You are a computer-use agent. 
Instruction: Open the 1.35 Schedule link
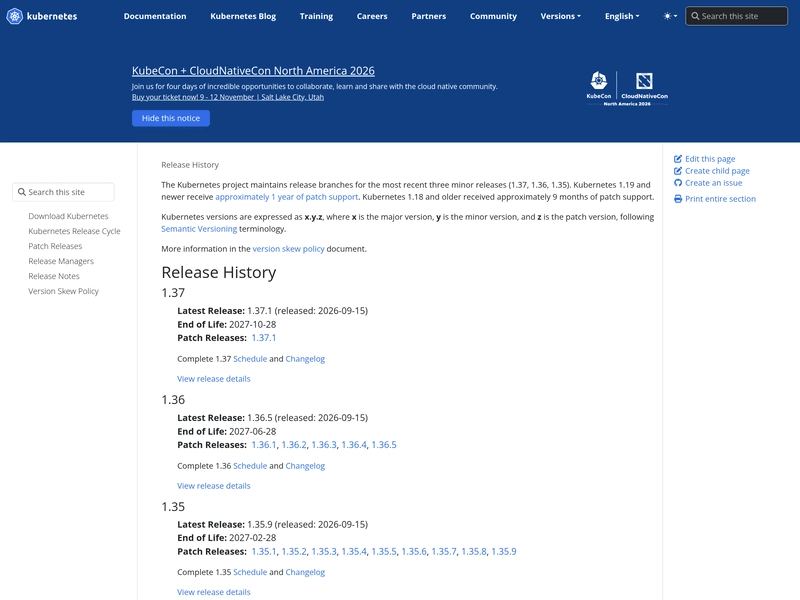coord(250,572)
